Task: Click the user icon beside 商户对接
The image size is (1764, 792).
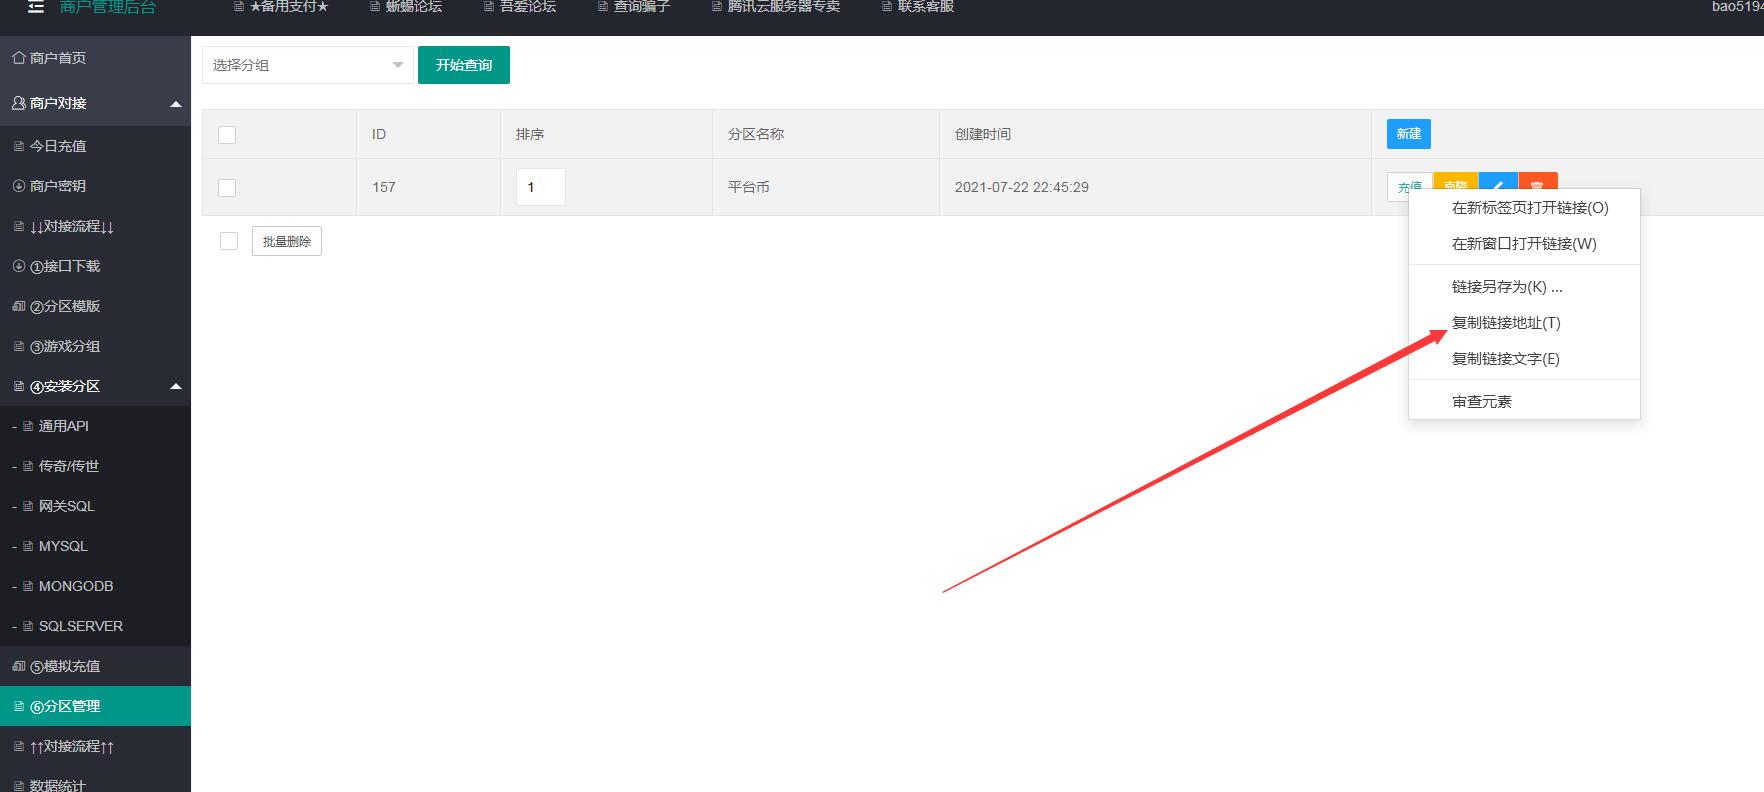Action: pyautogui.click(x=18, y=103)
